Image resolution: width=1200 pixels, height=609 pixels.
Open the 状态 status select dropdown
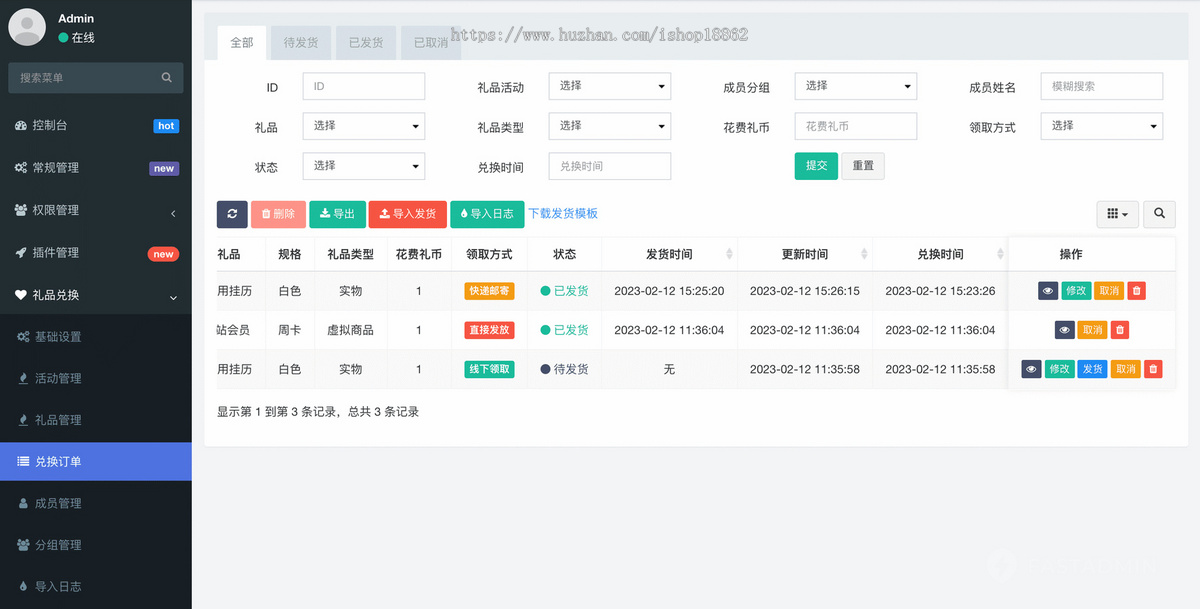[363, 166]
